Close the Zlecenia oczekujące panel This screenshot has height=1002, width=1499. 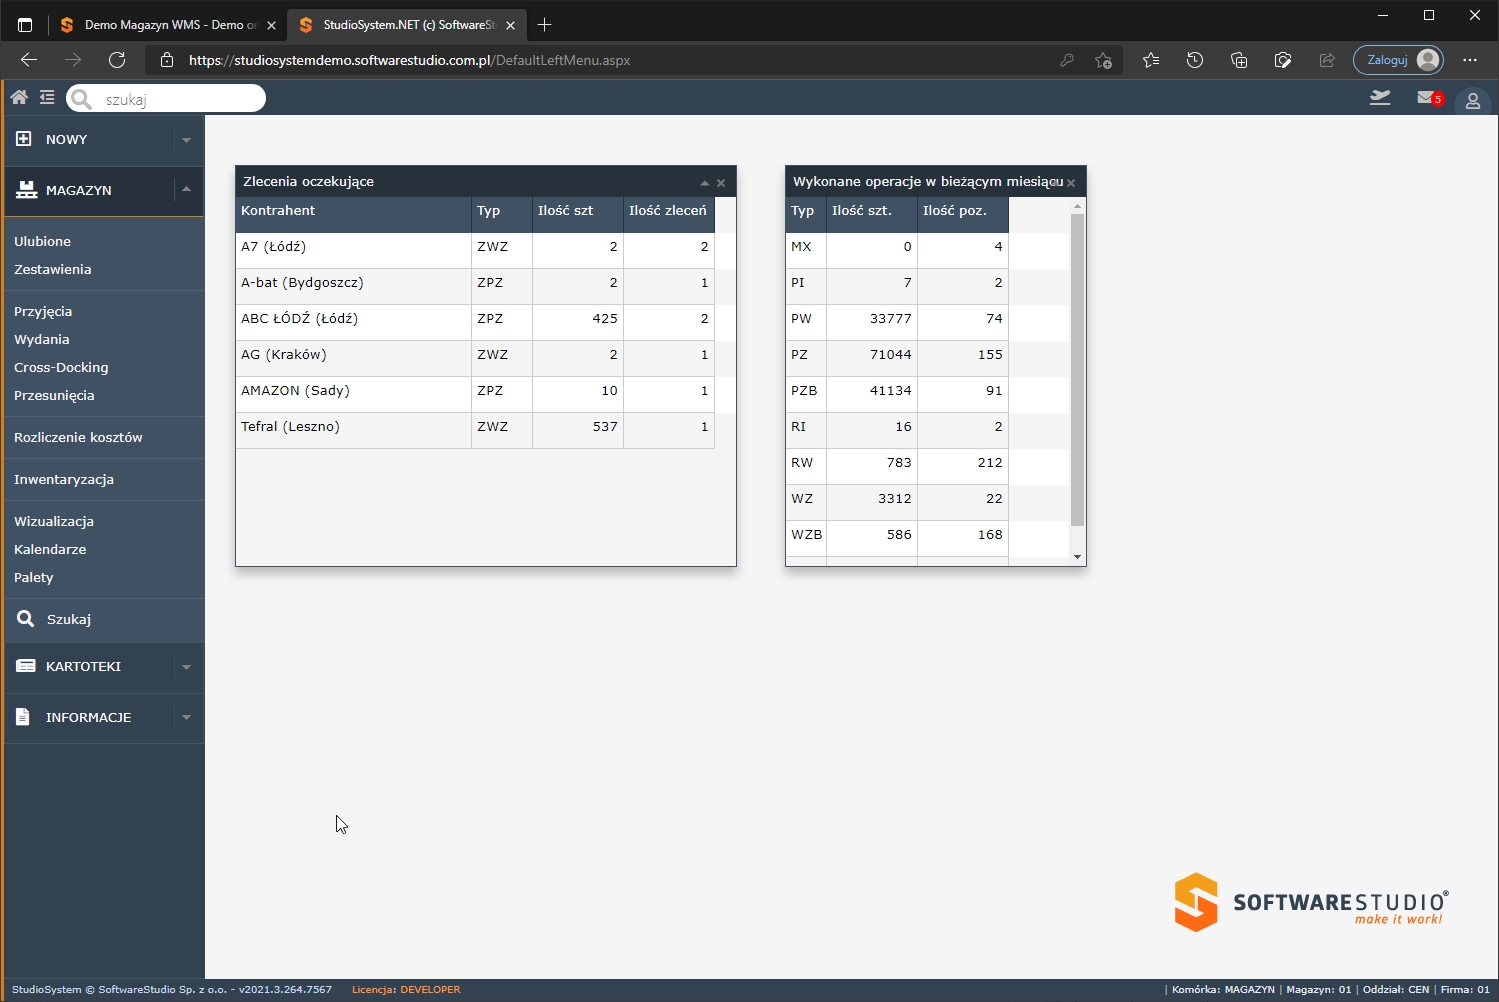coord(721,183)
